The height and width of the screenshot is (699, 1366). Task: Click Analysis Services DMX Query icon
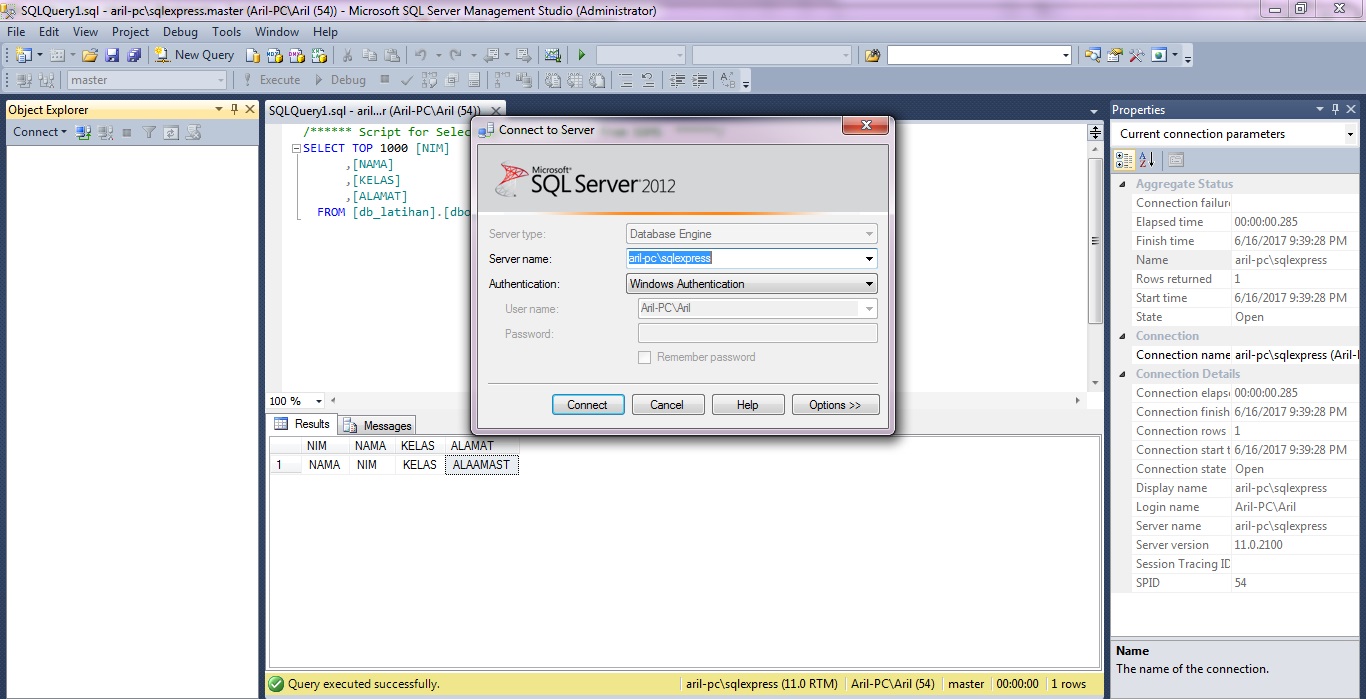tap(297, 55)
